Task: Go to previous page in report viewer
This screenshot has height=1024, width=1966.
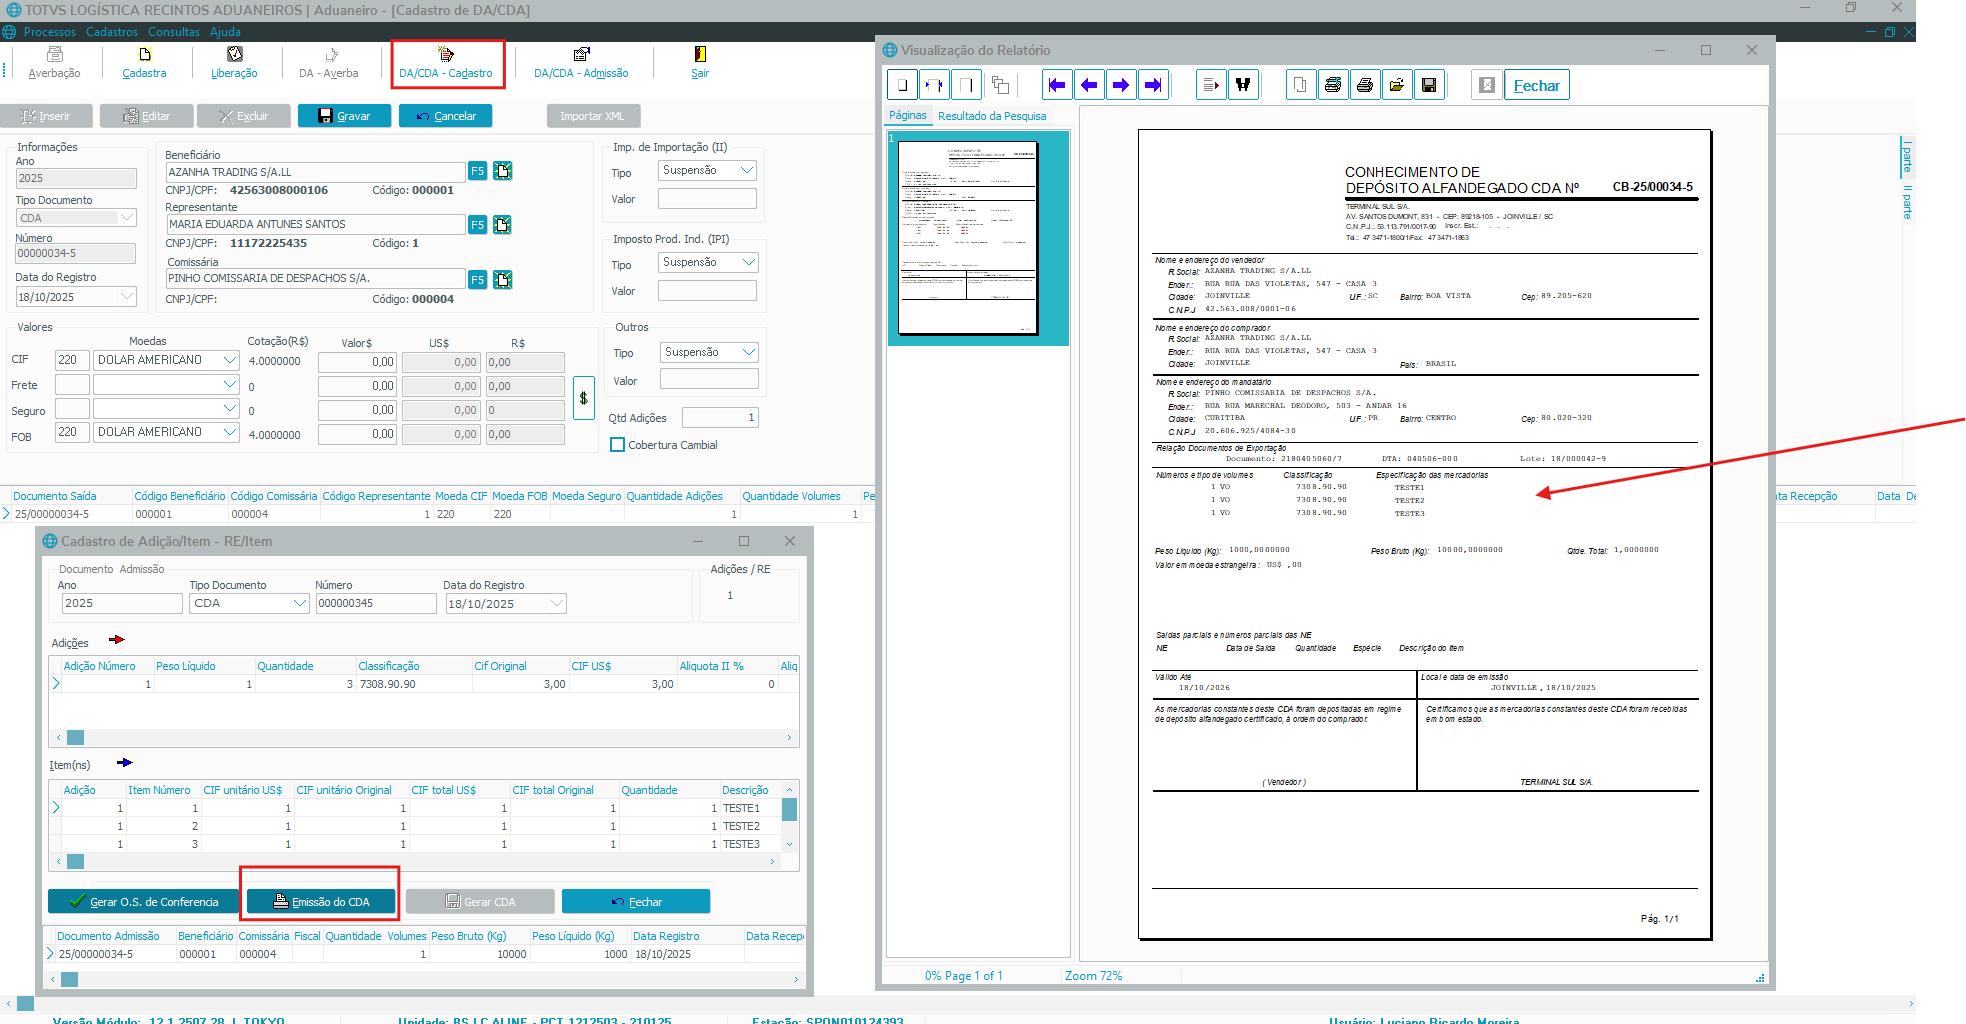Action: tap(1089, 85)
